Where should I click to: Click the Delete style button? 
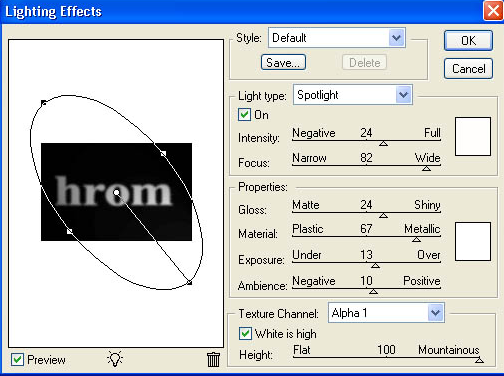(x=364, y=63)
